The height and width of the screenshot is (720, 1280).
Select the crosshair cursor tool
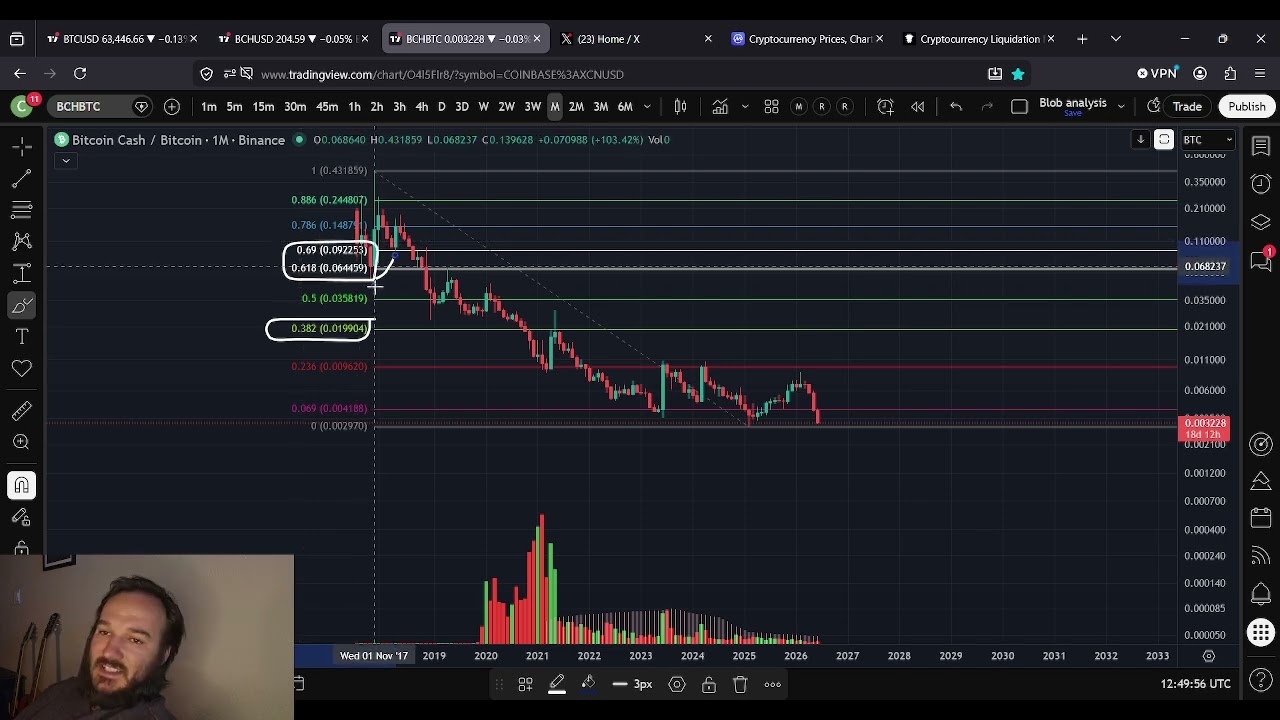pos(21,146)
